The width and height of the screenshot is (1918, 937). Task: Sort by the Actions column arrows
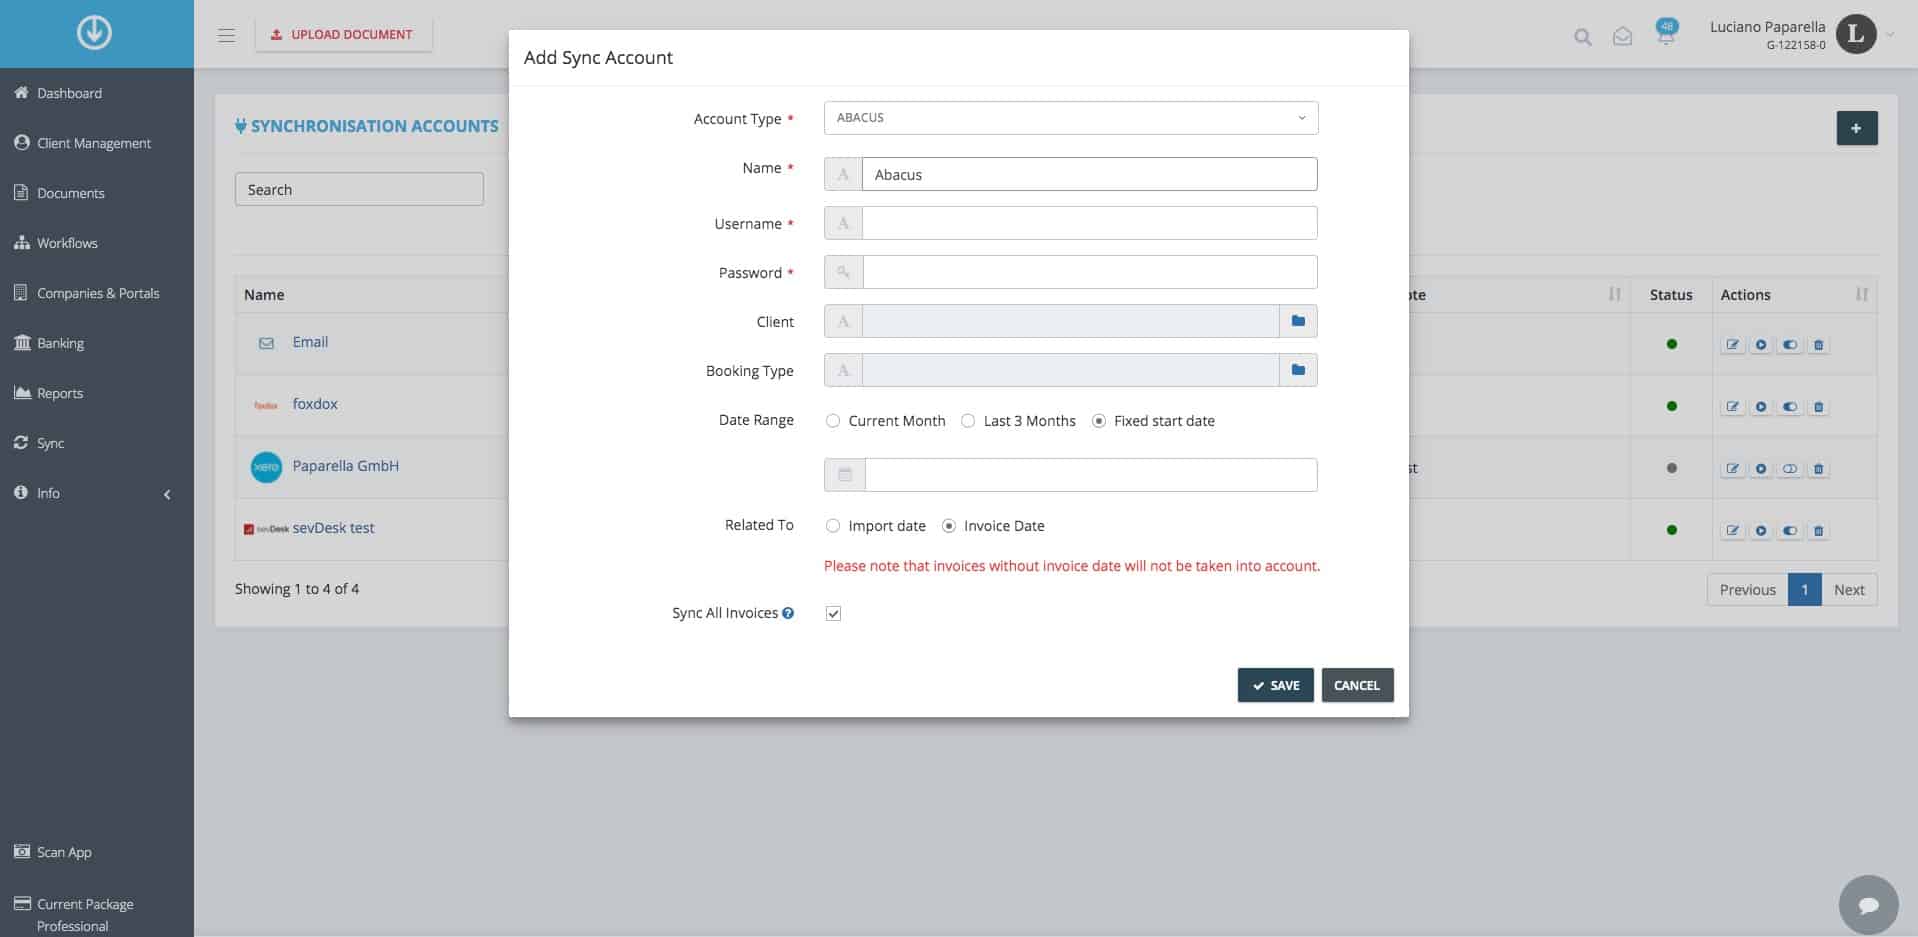[x=1861, y=294]
